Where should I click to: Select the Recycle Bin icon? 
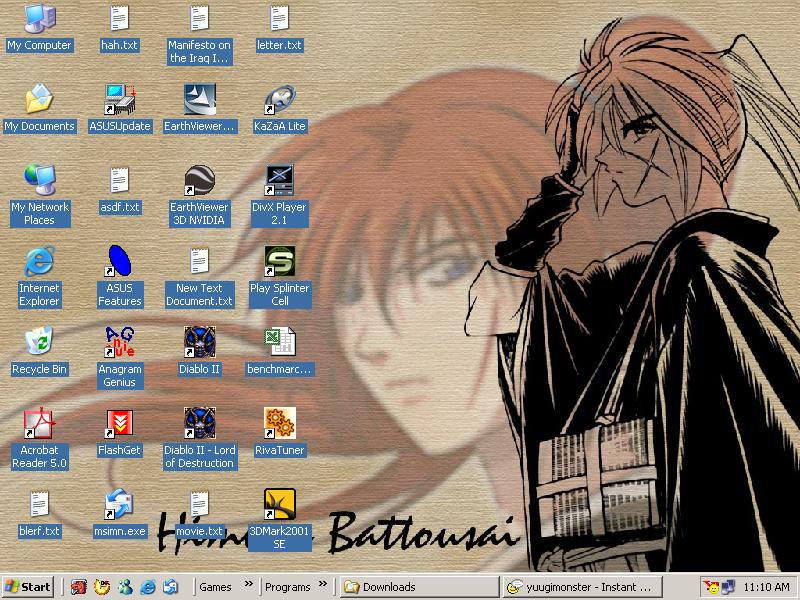[39, 344]
